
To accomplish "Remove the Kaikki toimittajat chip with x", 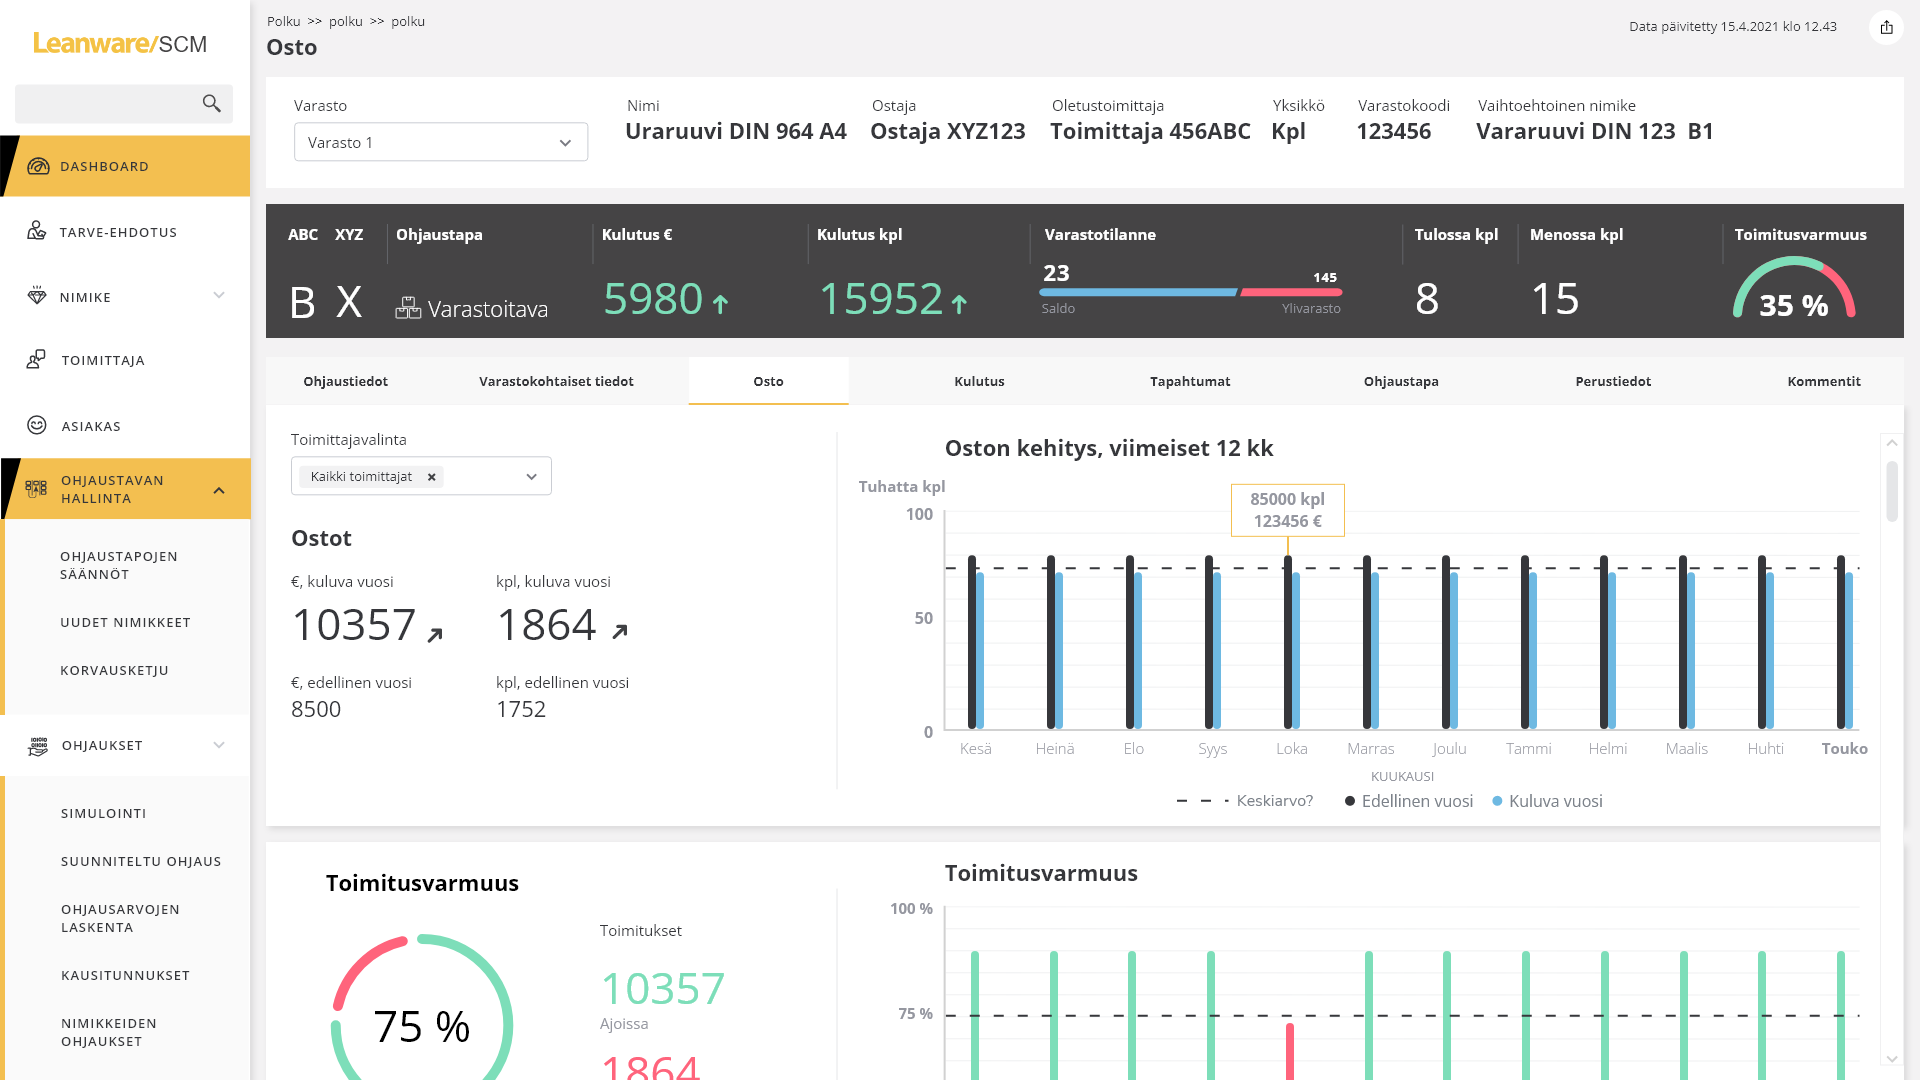I will (x=432, y=477).
